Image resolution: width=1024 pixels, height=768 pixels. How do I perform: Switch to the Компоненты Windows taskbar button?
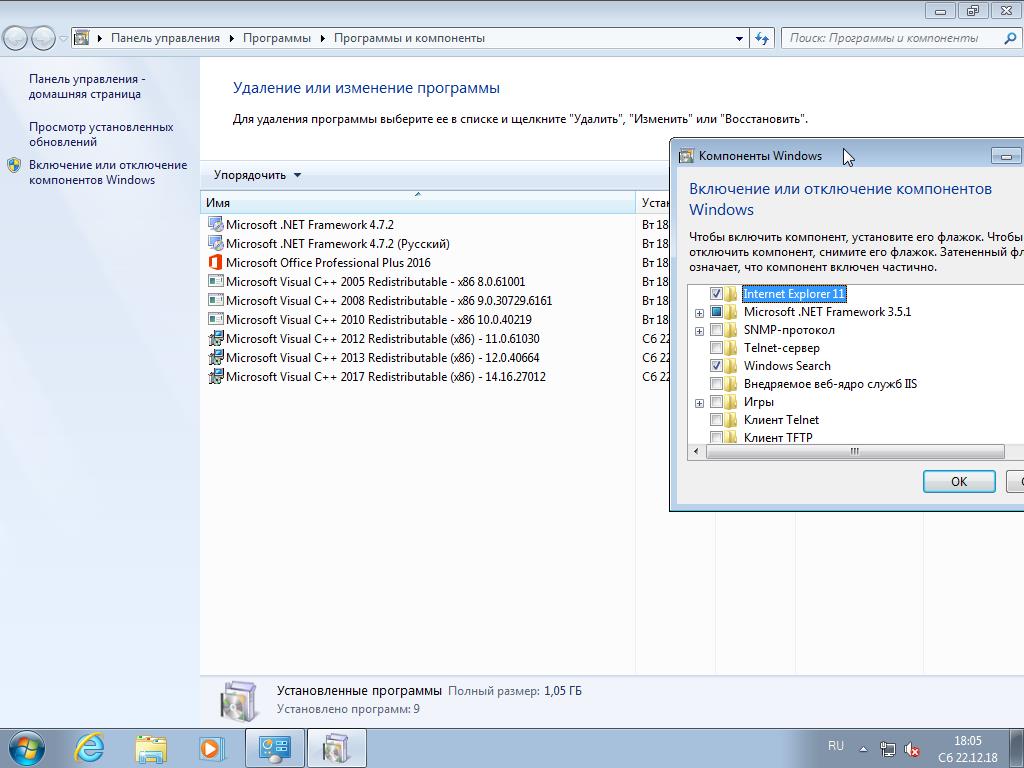(x=336, y=748)
